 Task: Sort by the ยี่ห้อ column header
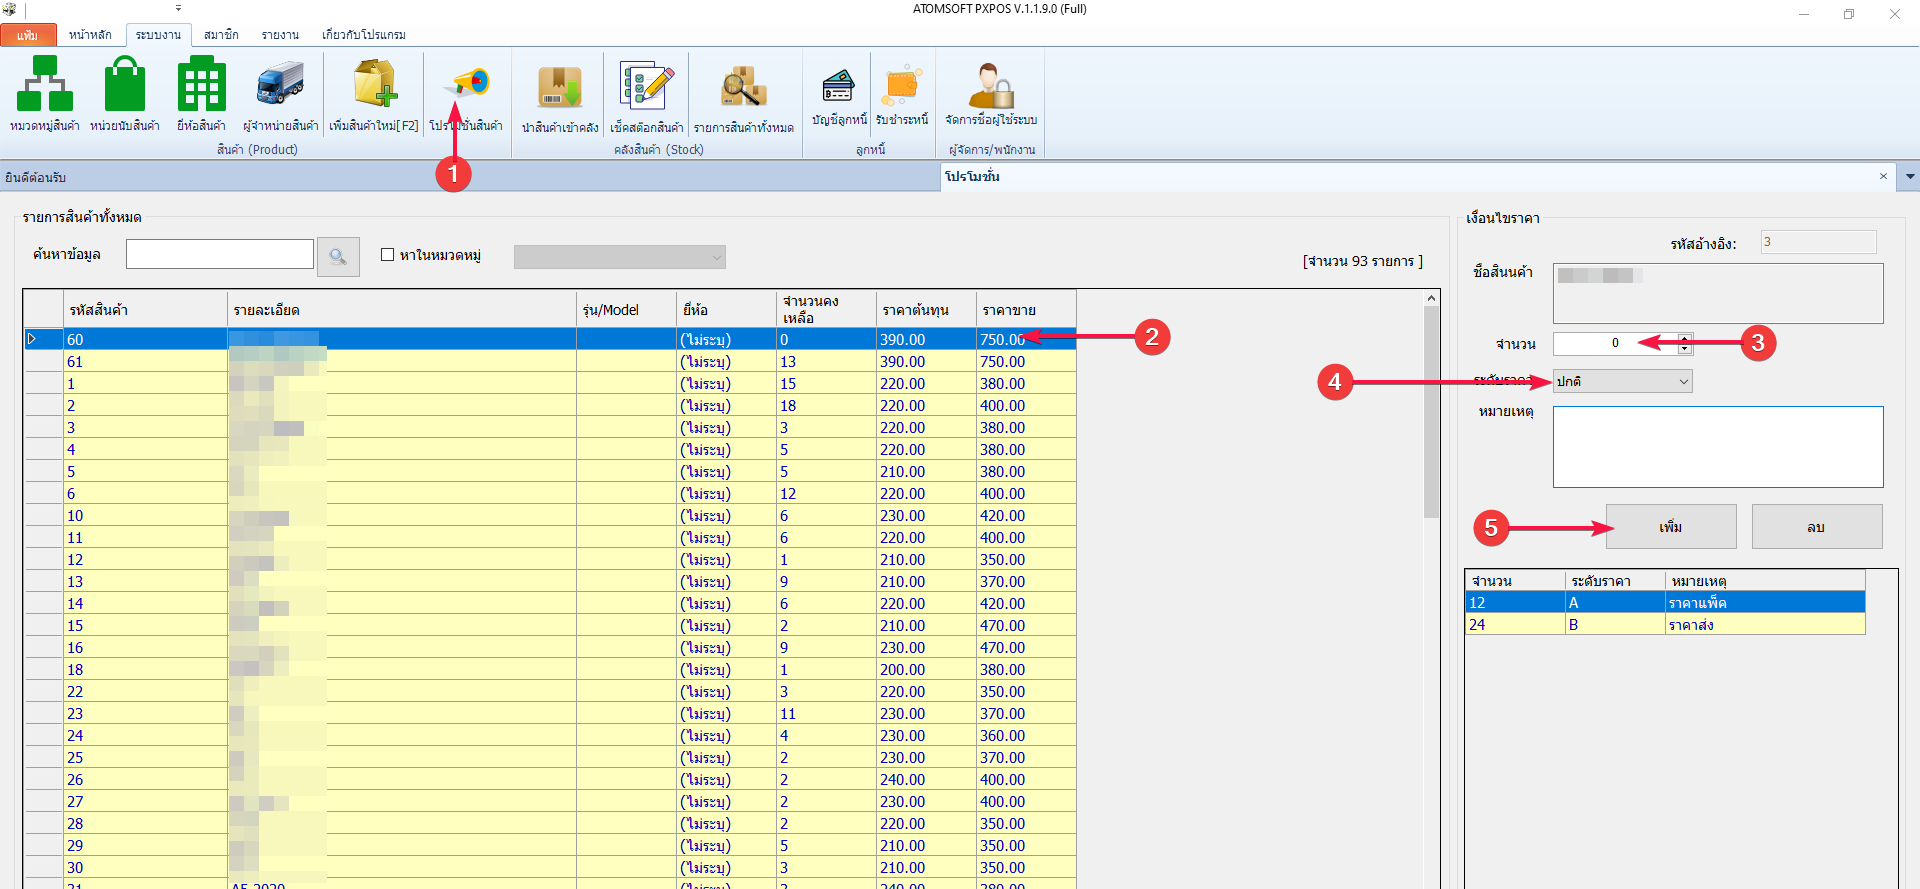tap(727, 310)
